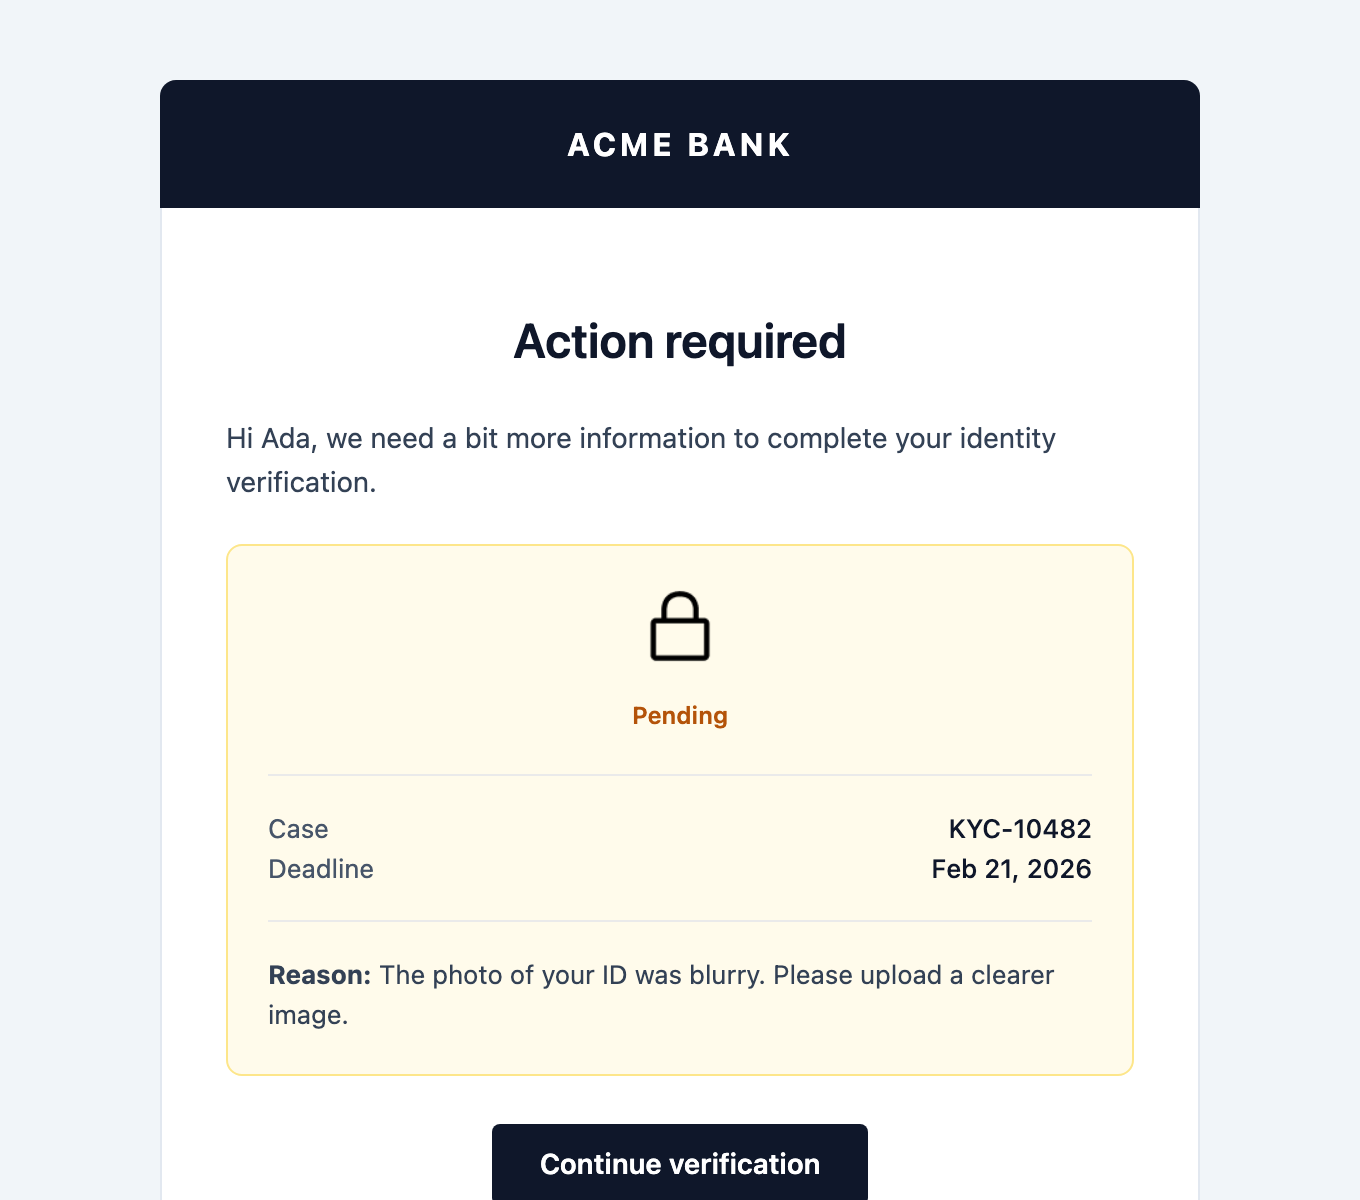Screen dimensions: 1360x1200
Task: Click the dark navy email header bar
Action: point(350,144)
